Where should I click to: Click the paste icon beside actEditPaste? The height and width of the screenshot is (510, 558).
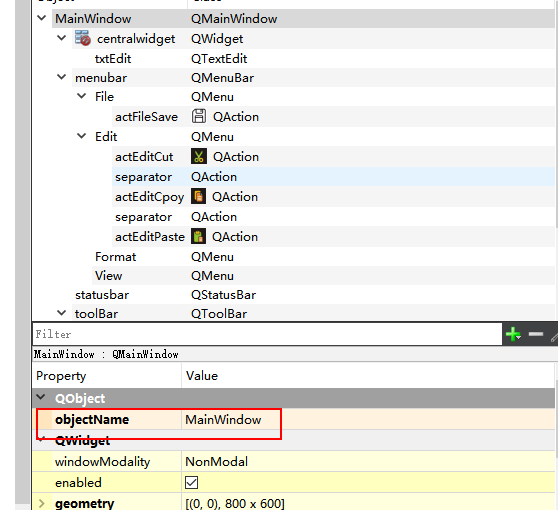click(x=198, y=236)
